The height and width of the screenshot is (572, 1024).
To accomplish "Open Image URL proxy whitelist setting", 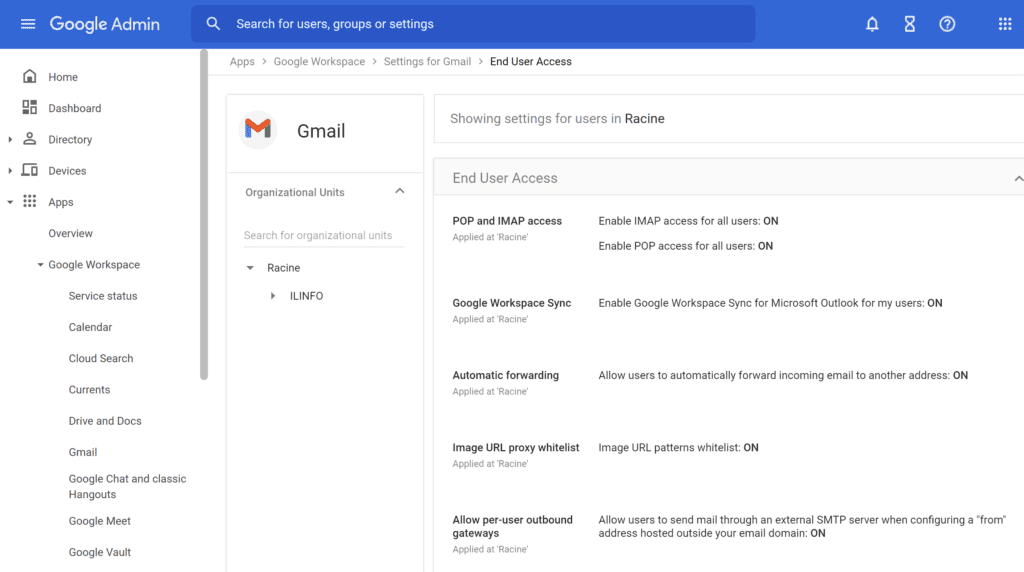I will 516,447.
